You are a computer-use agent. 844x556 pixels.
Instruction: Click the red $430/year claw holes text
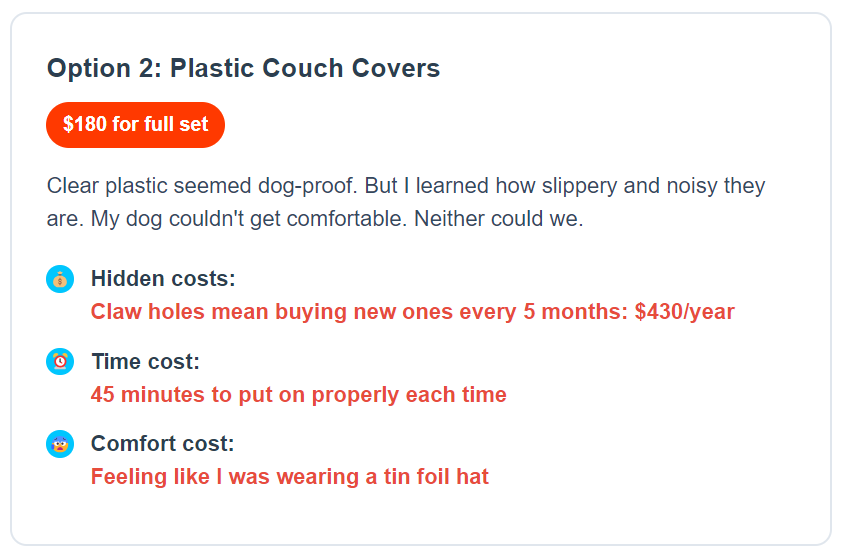[x=412, y=312]
